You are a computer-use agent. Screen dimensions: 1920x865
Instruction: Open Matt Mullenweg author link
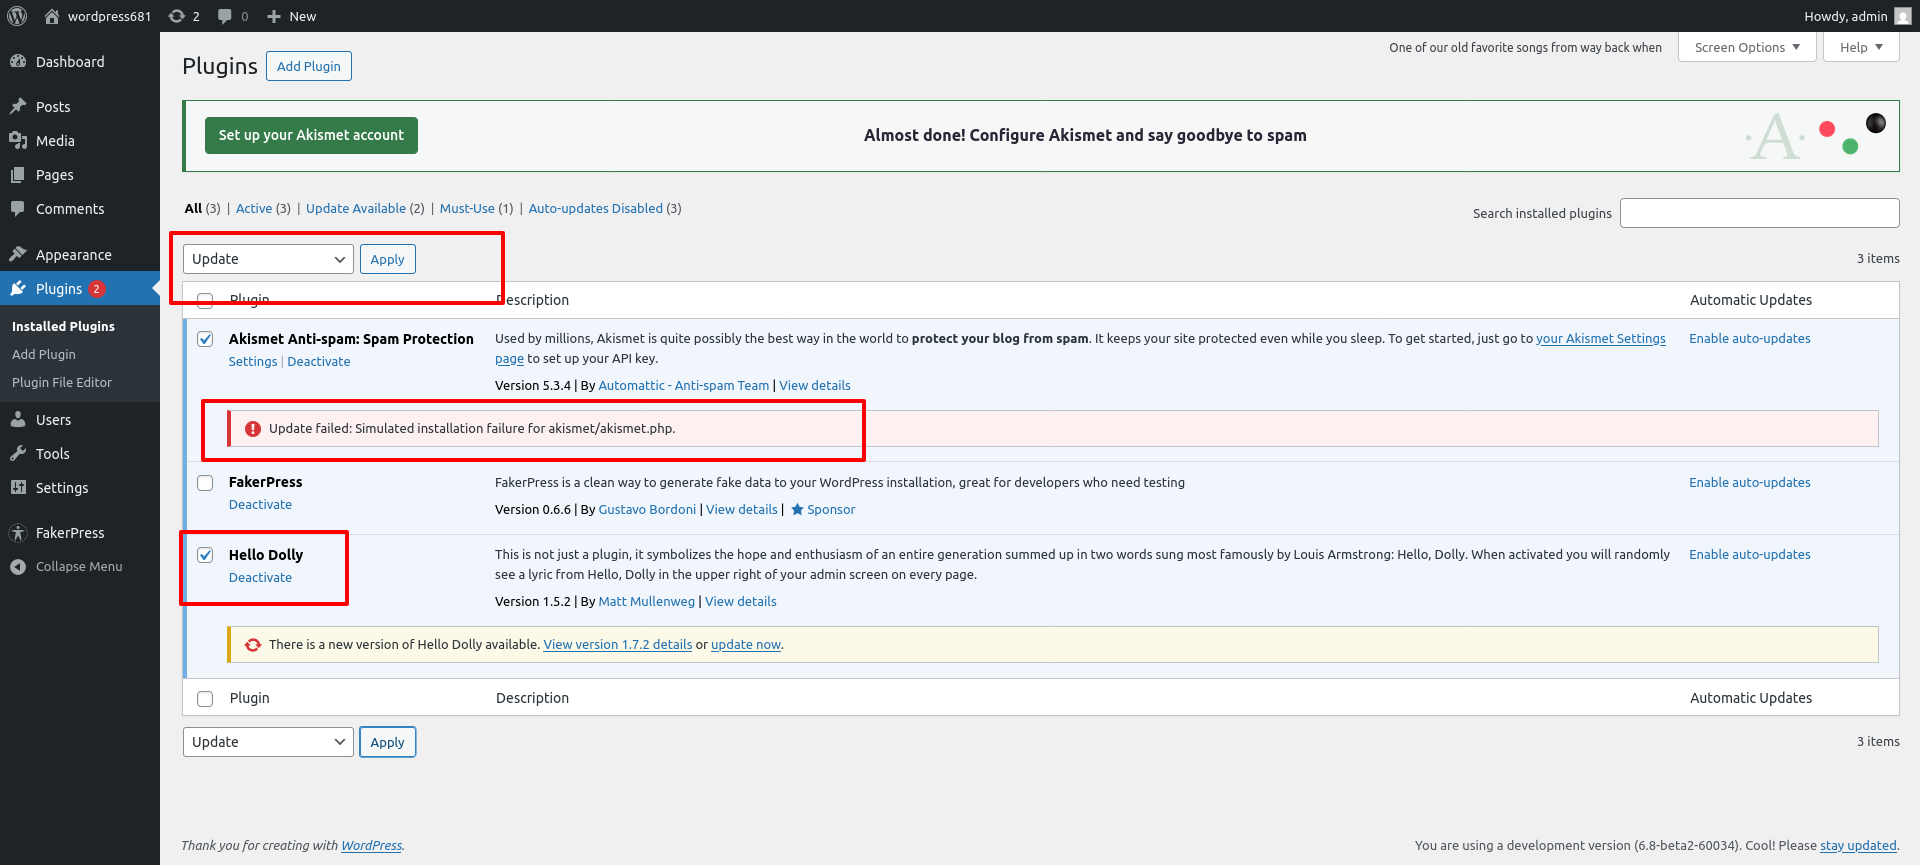647,602
